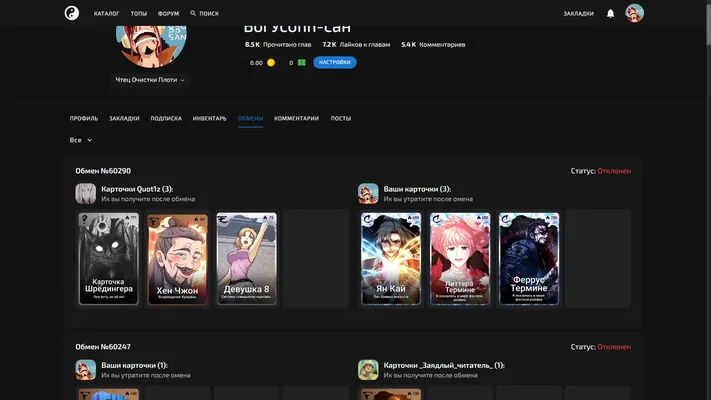This screenshot has width=711, height=400.
Task: Click the 8.5K Прочитано глав stat
Action: pyautogui.click(x=278, y=44)
